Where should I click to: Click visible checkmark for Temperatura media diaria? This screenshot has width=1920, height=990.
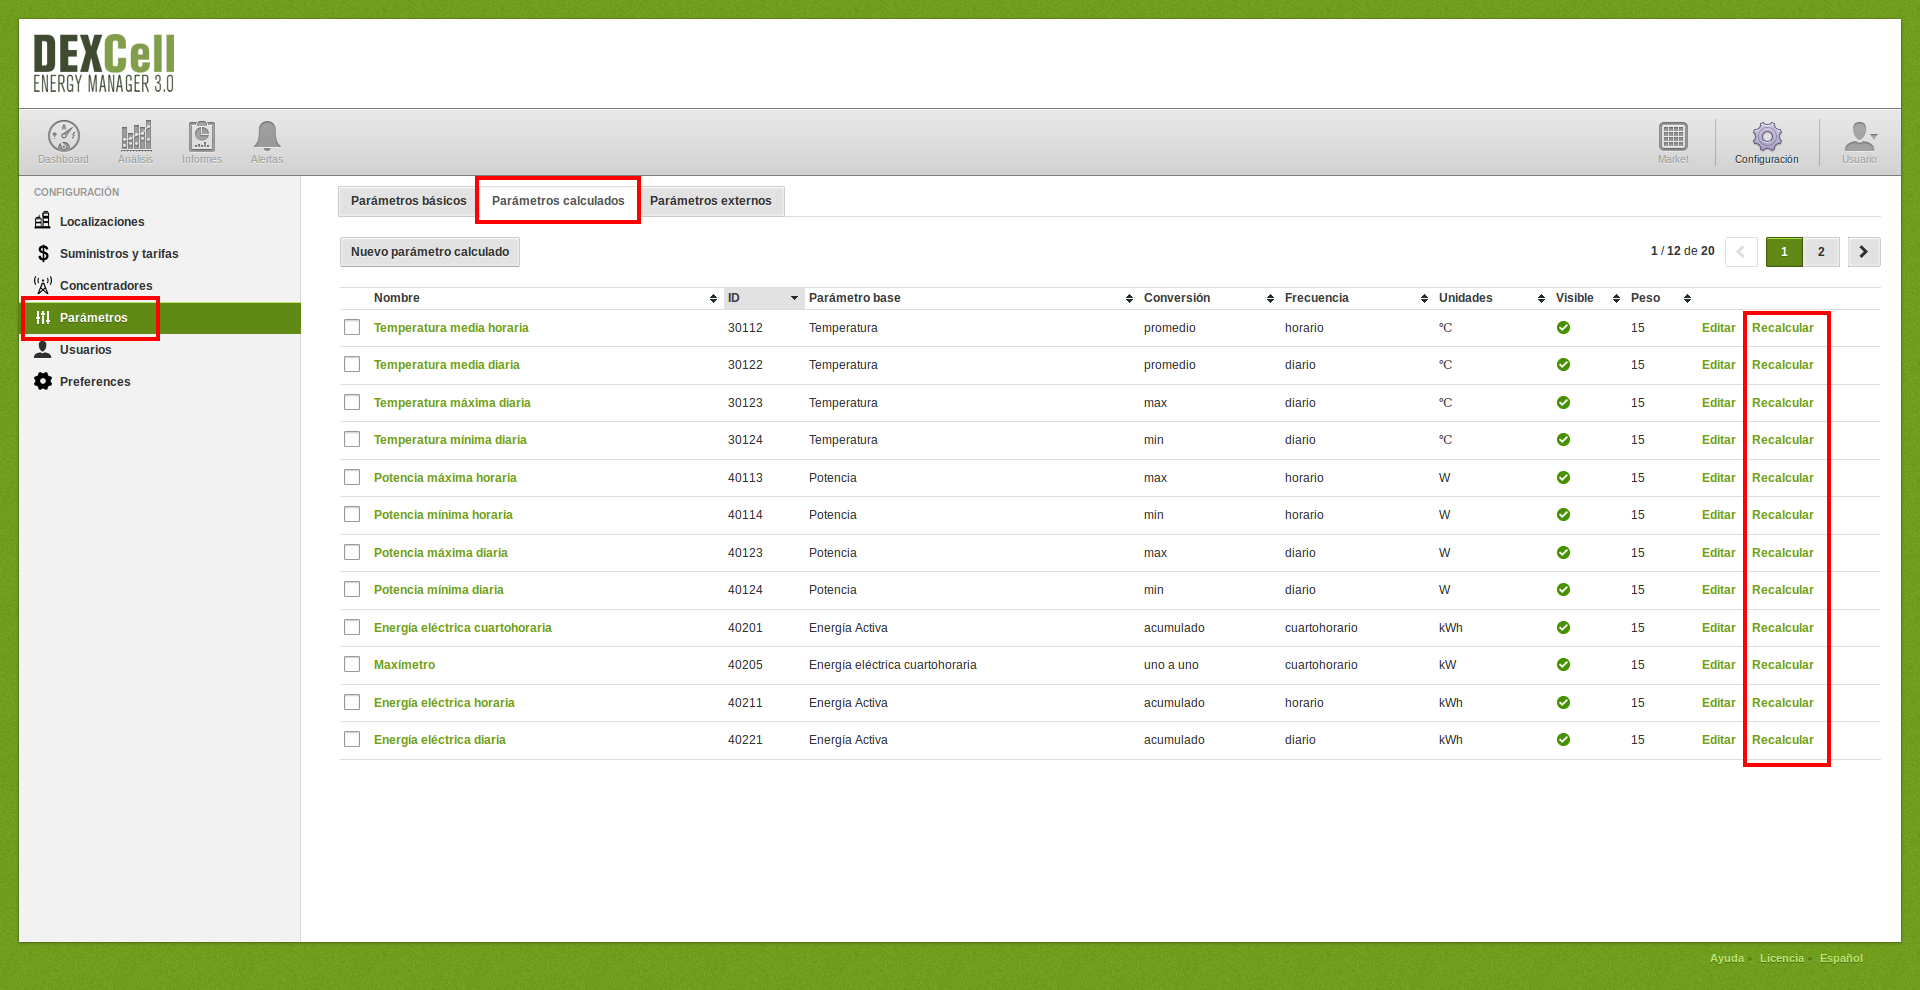tap(1563, 365)
